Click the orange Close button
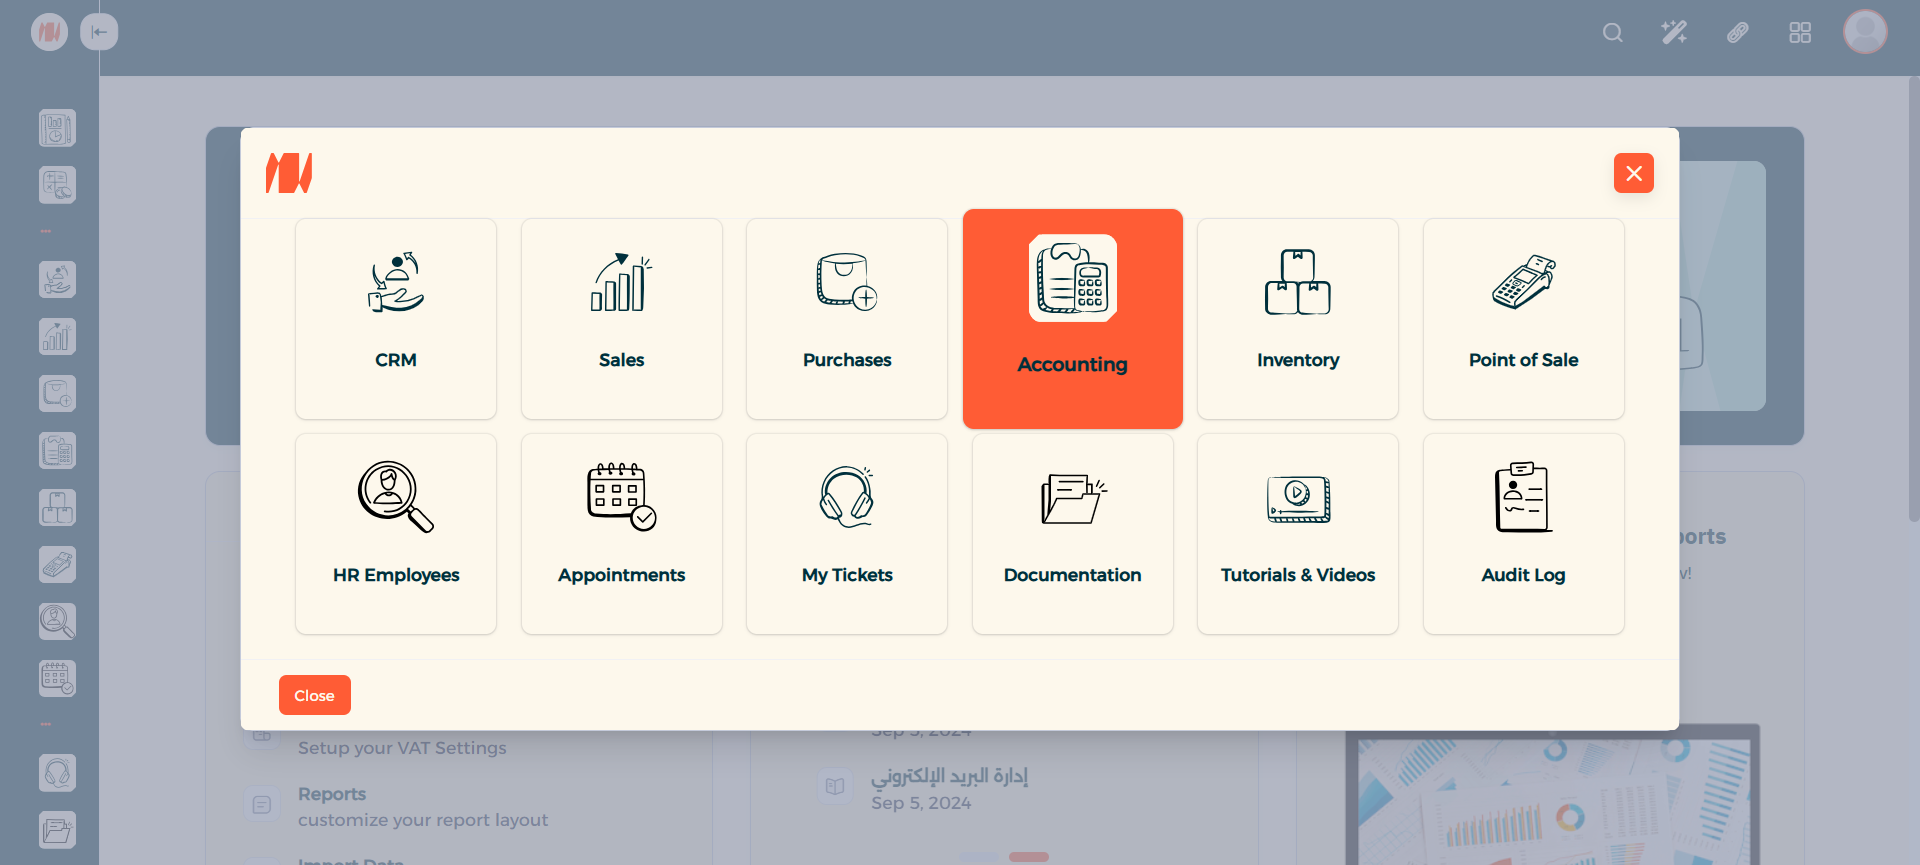This screenshot has height=865, width=1920. pyautogui.click(x=314, y=695)
